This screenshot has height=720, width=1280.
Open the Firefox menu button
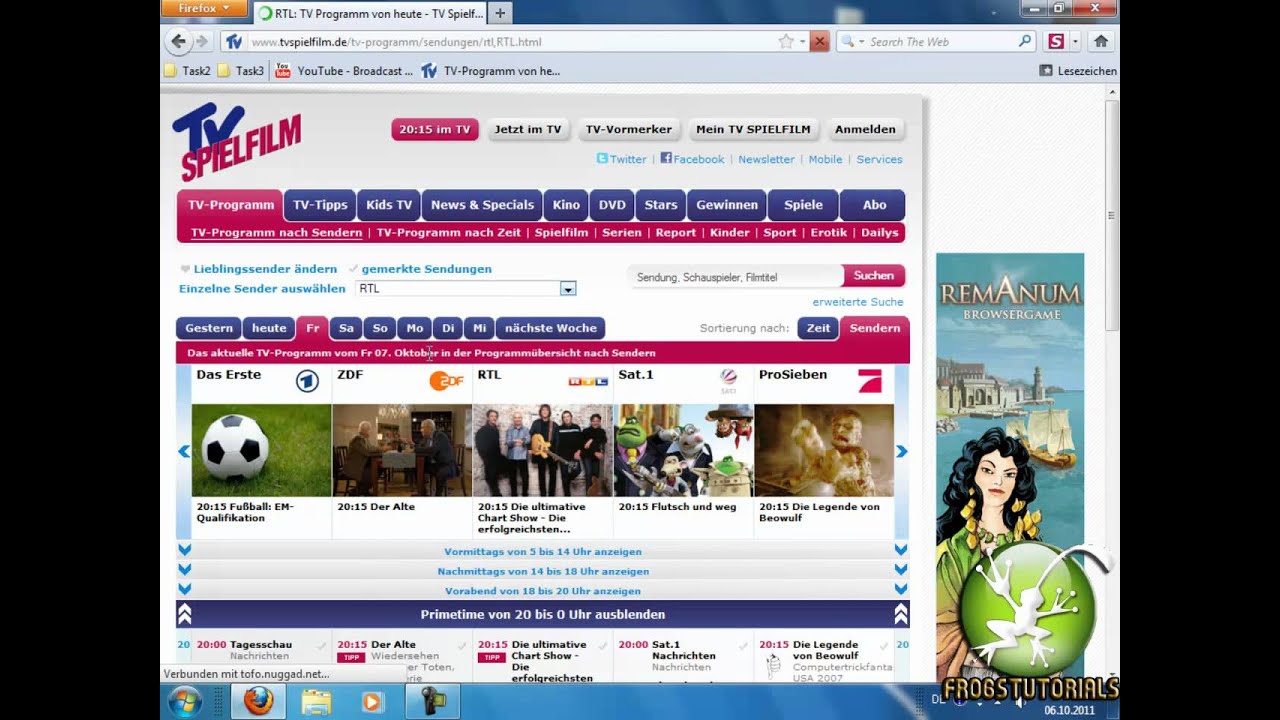pos(204,8)
